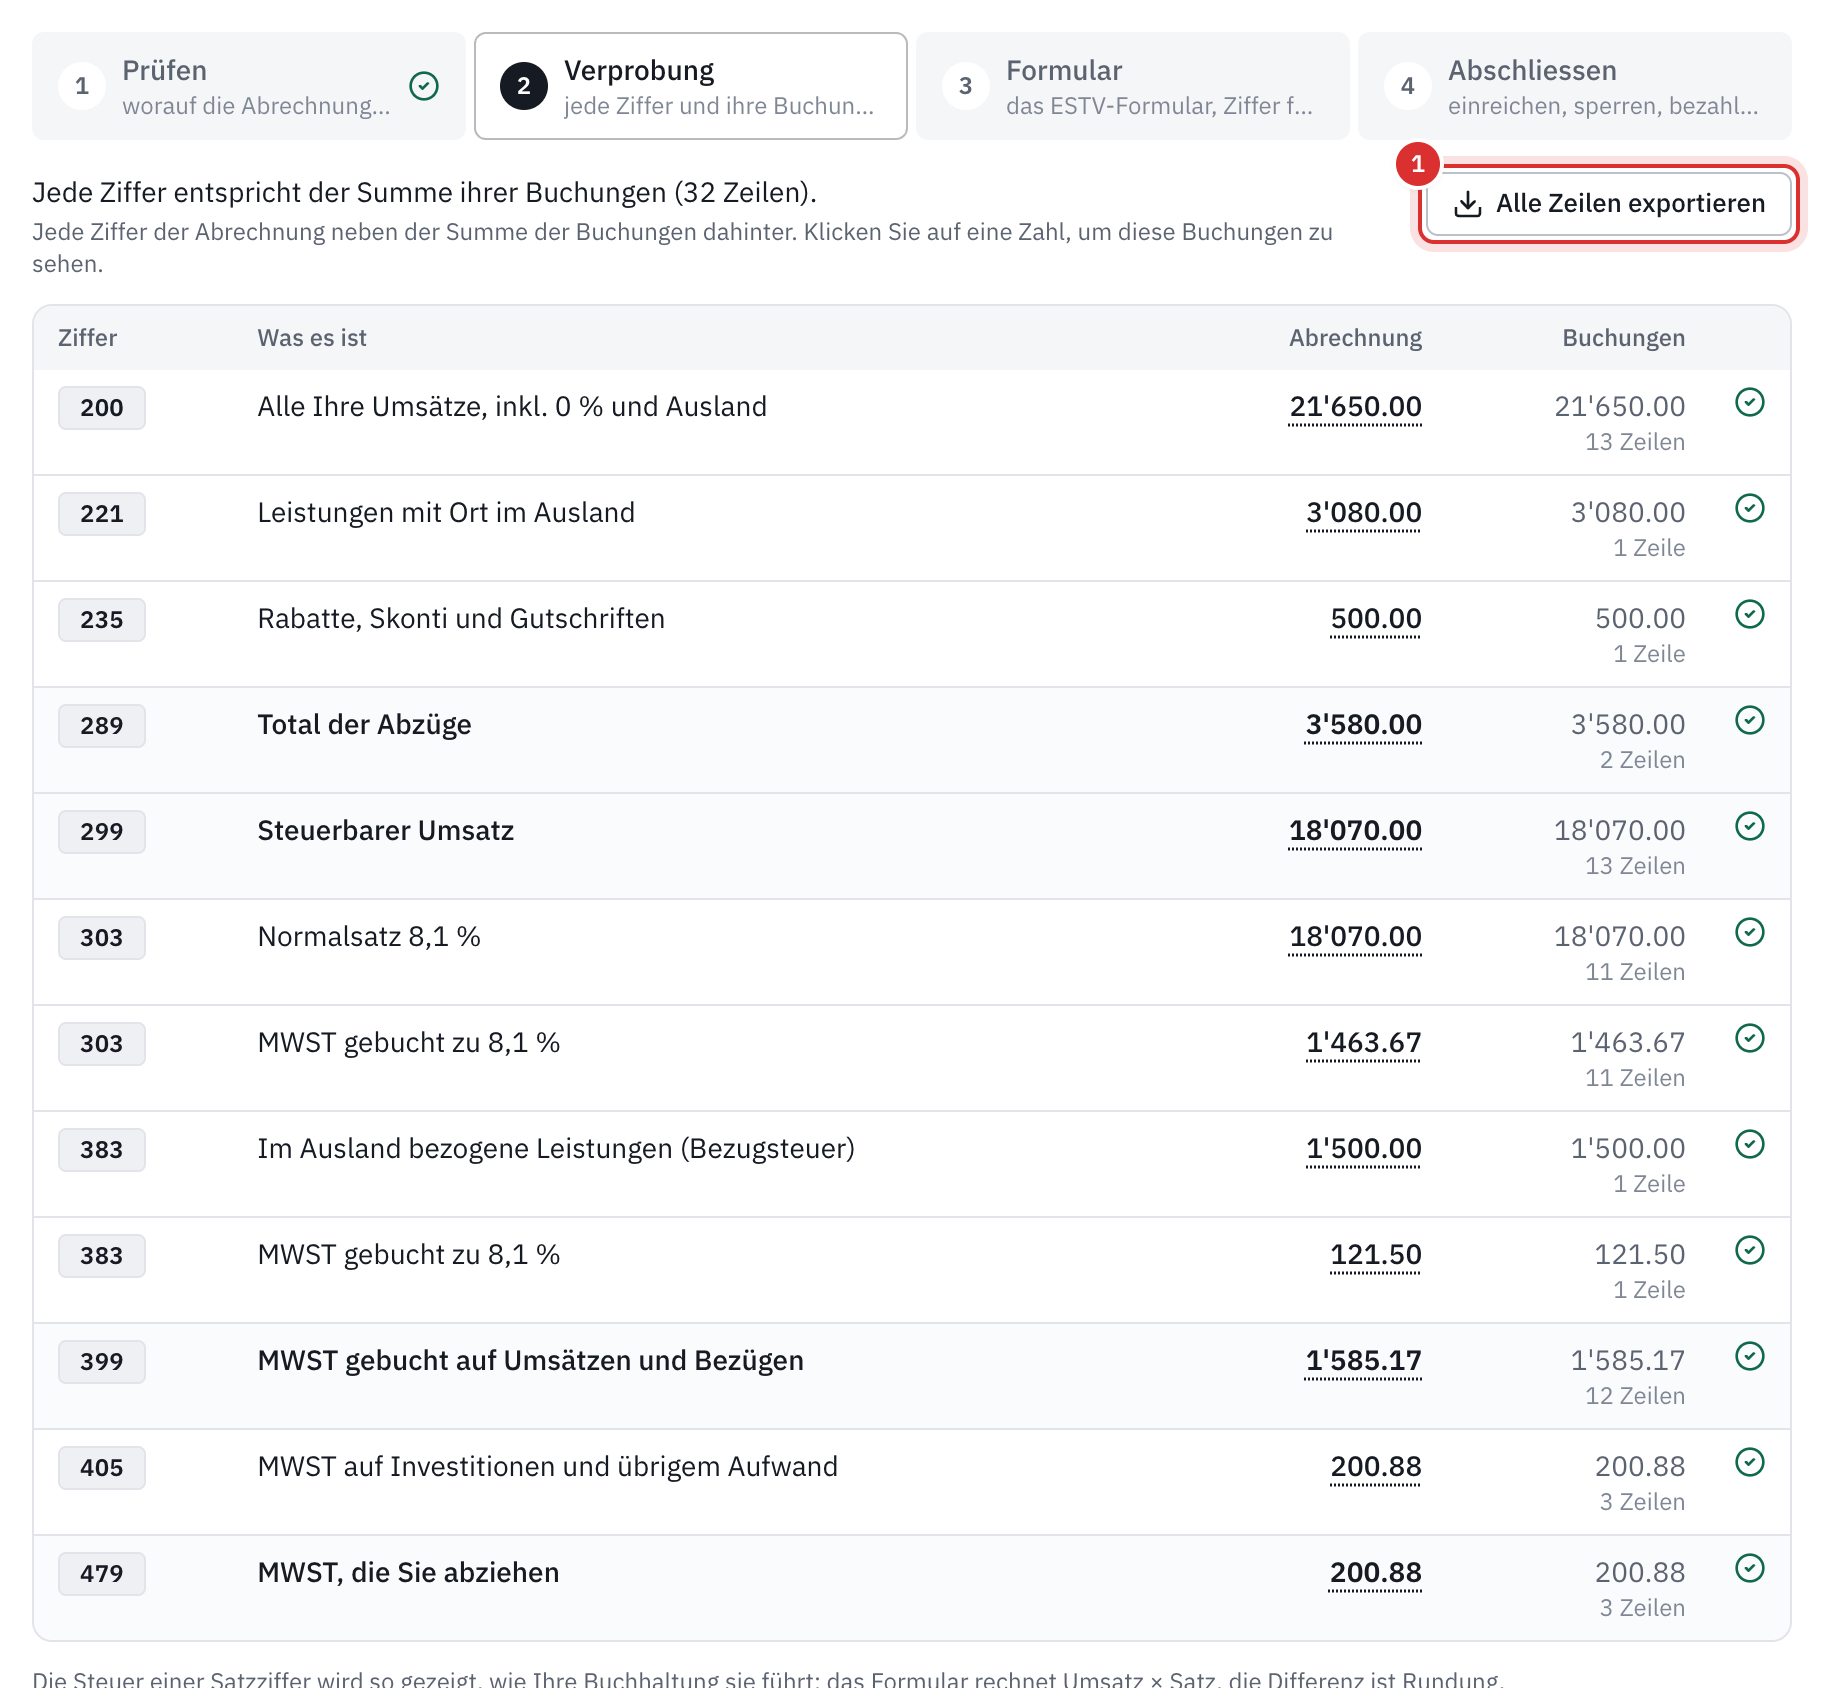Click 13 Zeilen under Ziffer 200 bookings
Viewport: 1824px width, 1688px height.
point(1635,442)
